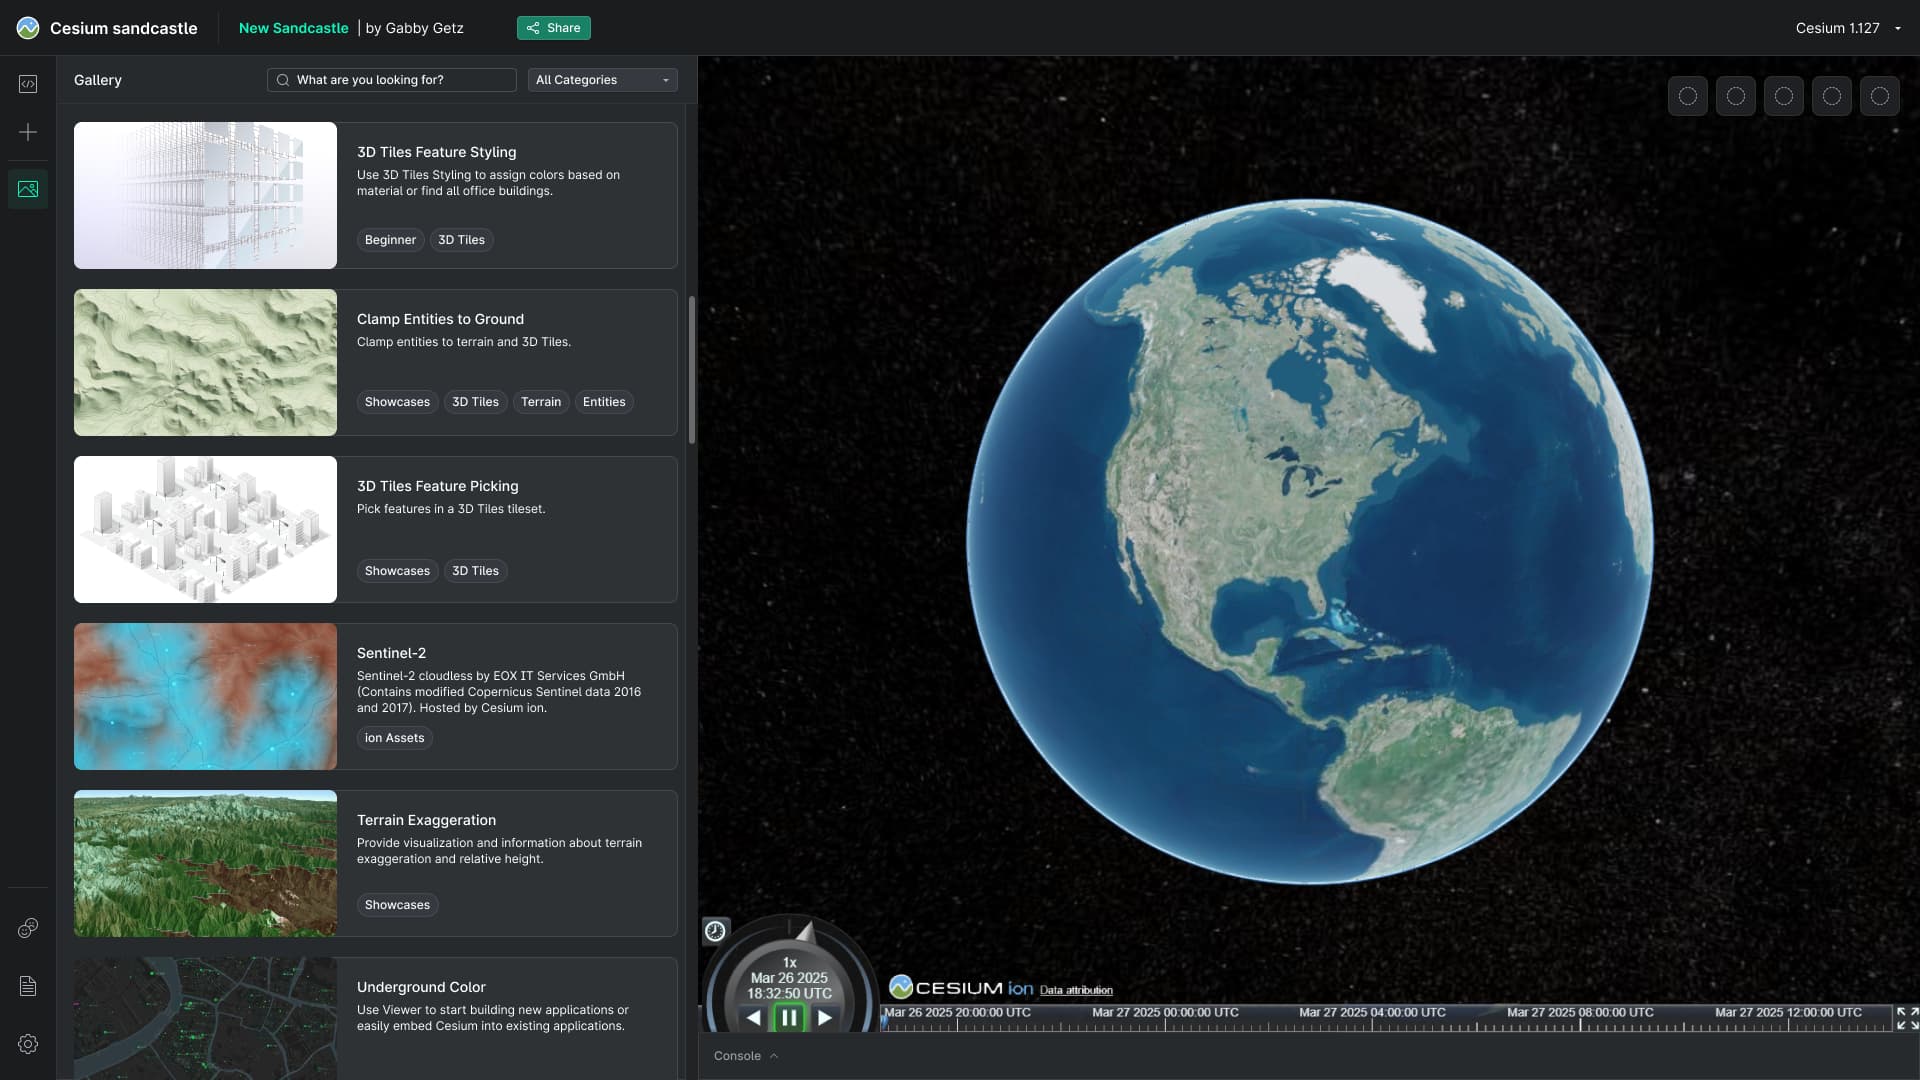Click the Entities tag on Clamp Entities card
The width and height of the screenshot is (1920, 1080).
tap(604, 402)
